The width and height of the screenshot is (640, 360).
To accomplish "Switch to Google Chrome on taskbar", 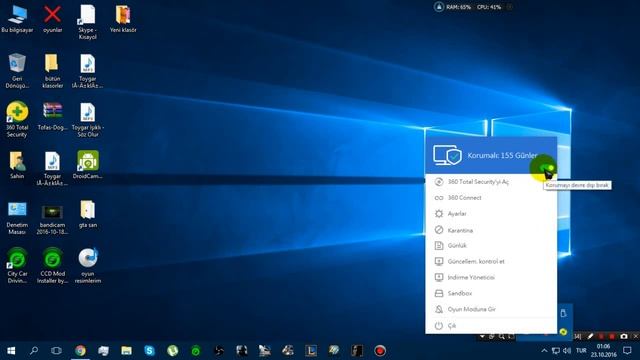I will click(x=80, y=351).
